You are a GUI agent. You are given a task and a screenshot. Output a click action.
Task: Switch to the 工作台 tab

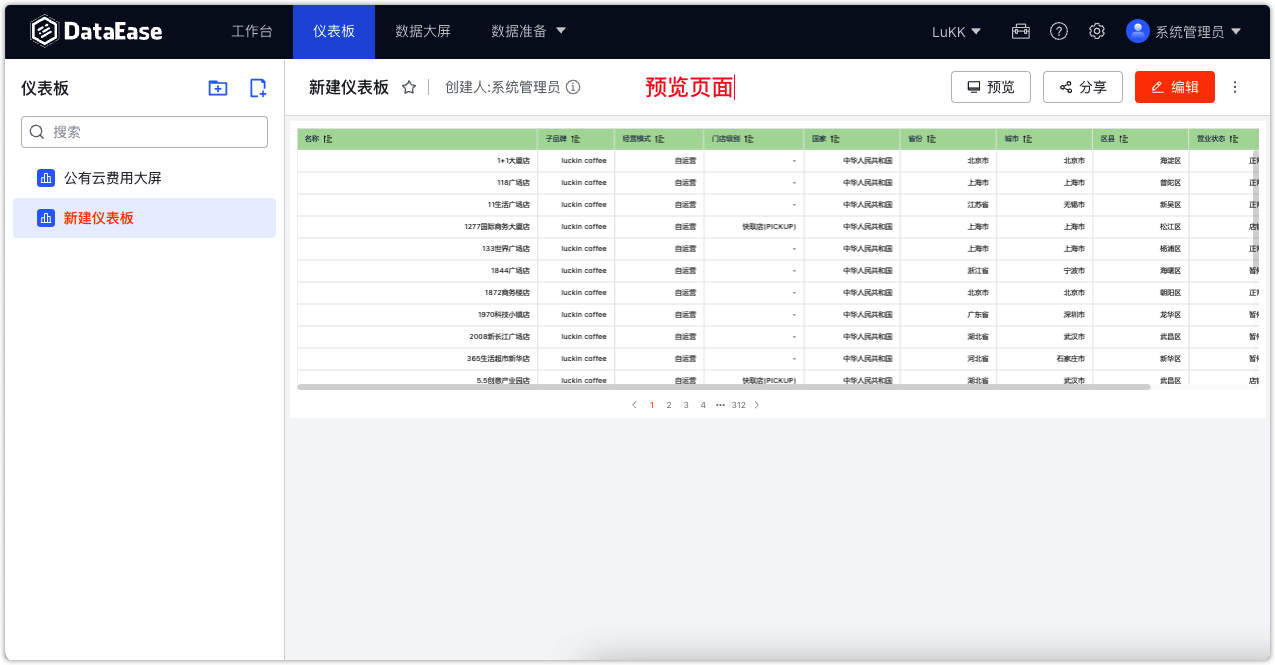[252, 31]
